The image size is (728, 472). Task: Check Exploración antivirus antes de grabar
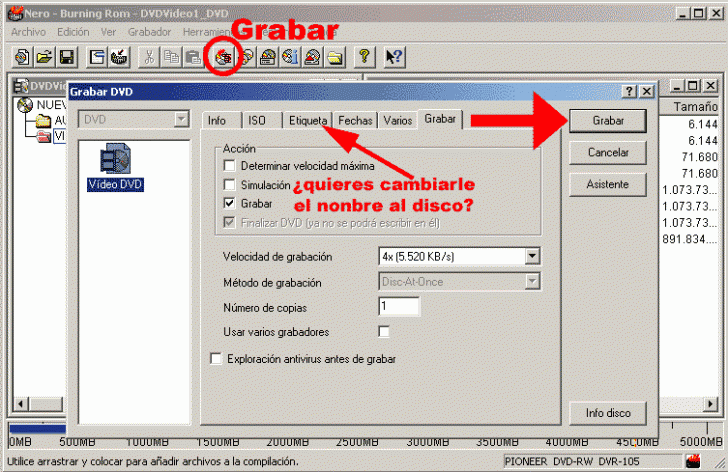click(215, 358)
